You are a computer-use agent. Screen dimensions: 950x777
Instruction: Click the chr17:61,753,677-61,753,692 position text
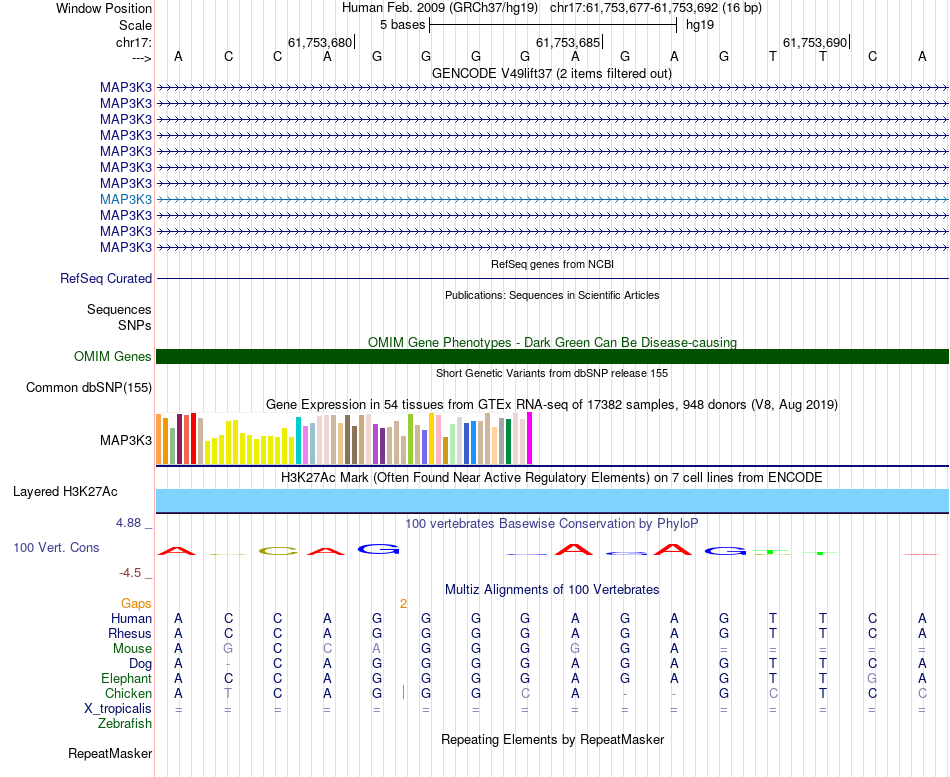(634, 8)
